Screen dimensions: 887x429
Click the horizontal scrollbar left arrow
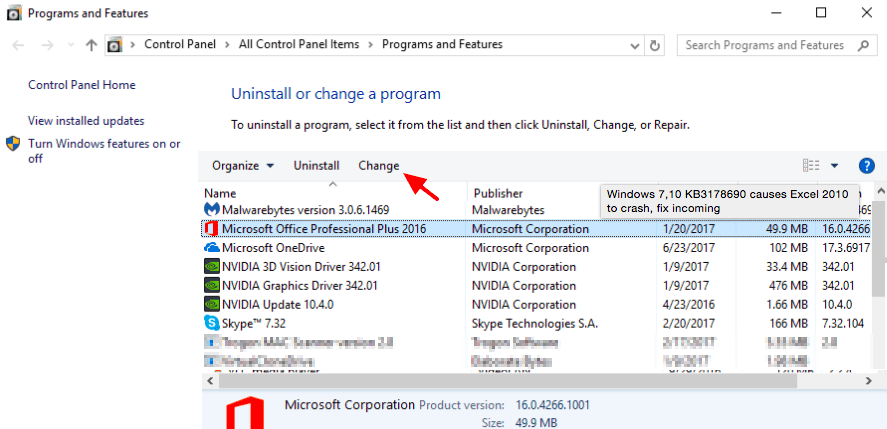coord(210,381)
